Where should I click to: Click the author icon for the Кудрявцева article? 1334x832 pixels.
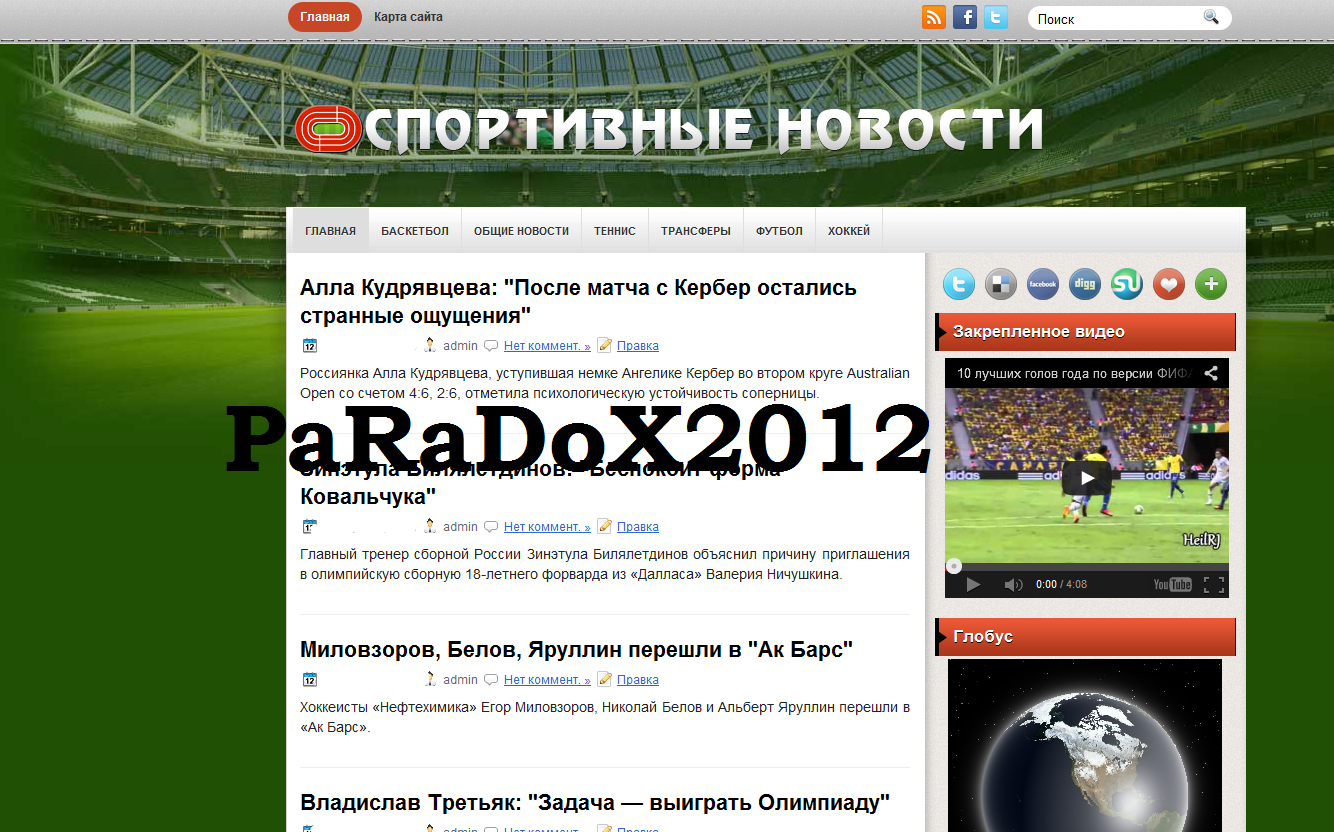click(x=430, y=345)
